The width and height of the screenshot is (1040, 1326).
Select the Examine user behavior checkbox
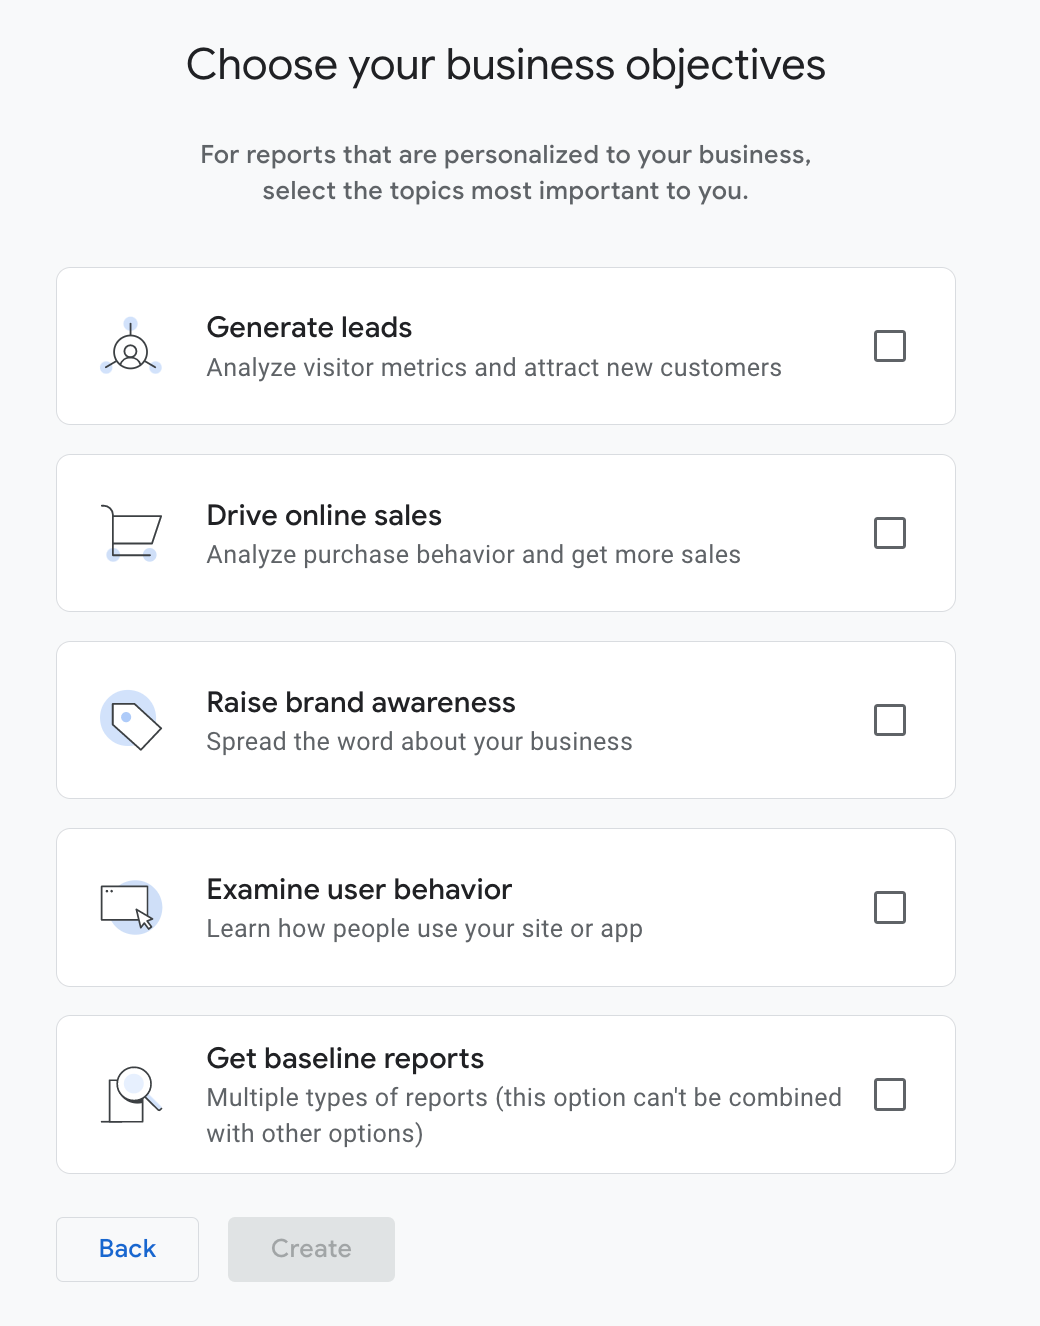coord(890,907)
